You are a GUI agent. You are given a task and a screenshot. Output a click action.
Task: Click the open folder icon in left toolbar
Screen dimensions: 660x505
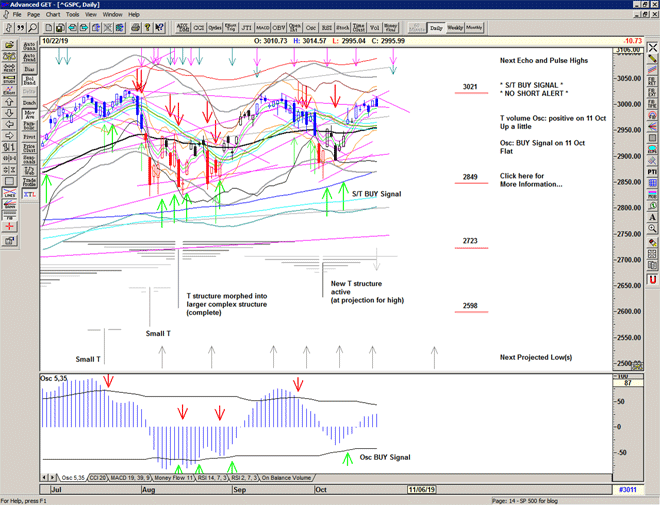click(9, 45)
